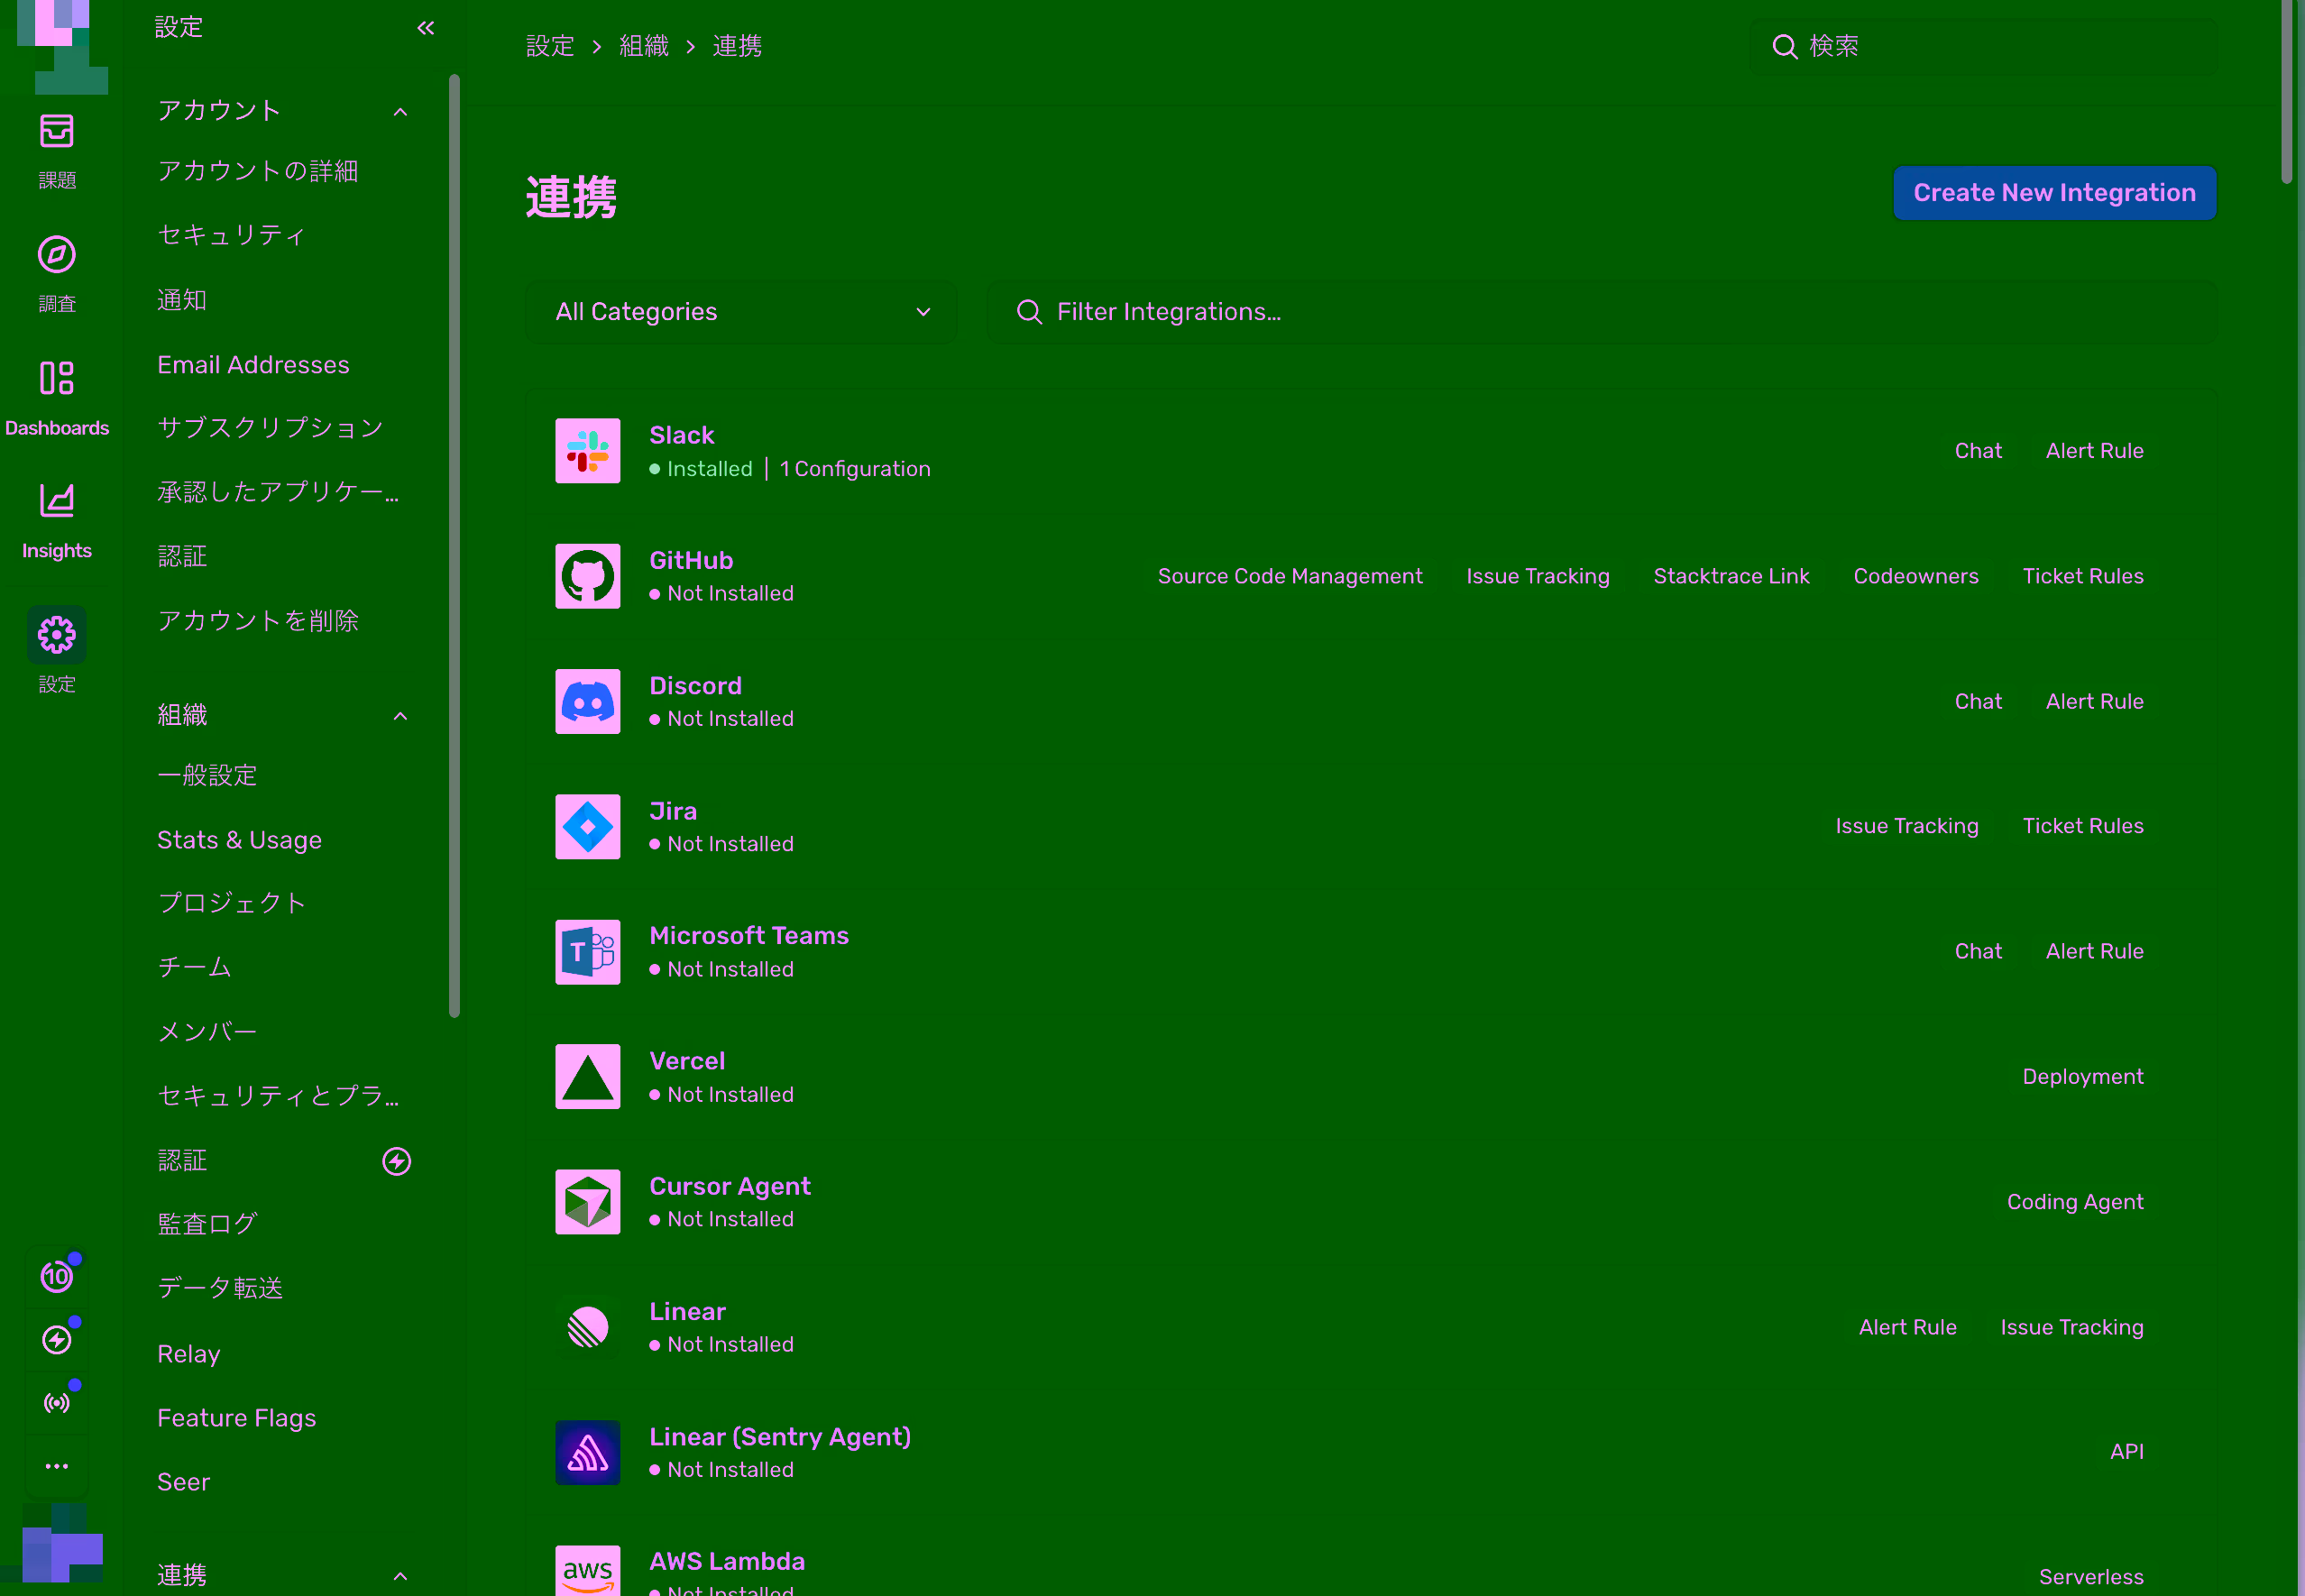The height and width of the screenshot is (1596, 2305).
Task: Click the Discord integration logo
Action: pos(587,701)
